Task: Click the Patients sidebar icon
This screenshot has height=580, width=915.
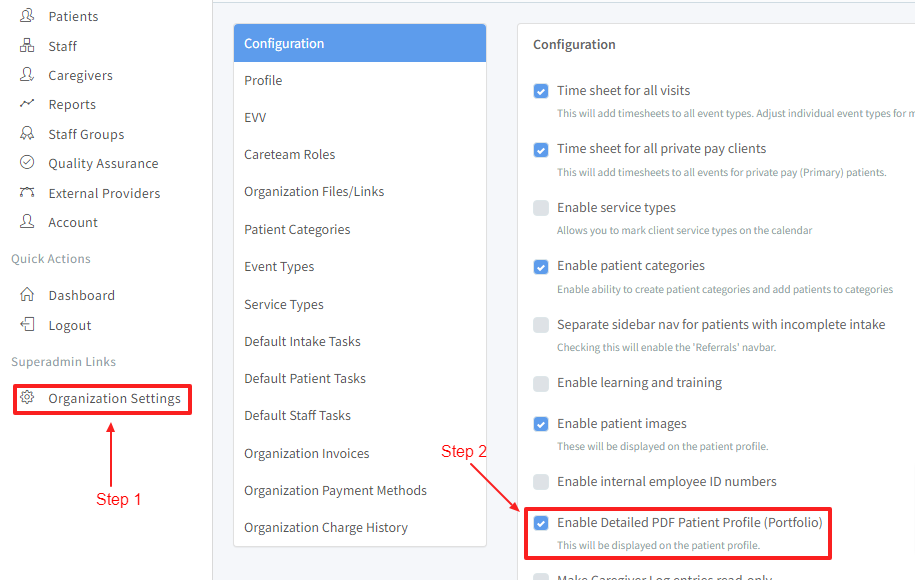Action: click(x=27, y=16)
